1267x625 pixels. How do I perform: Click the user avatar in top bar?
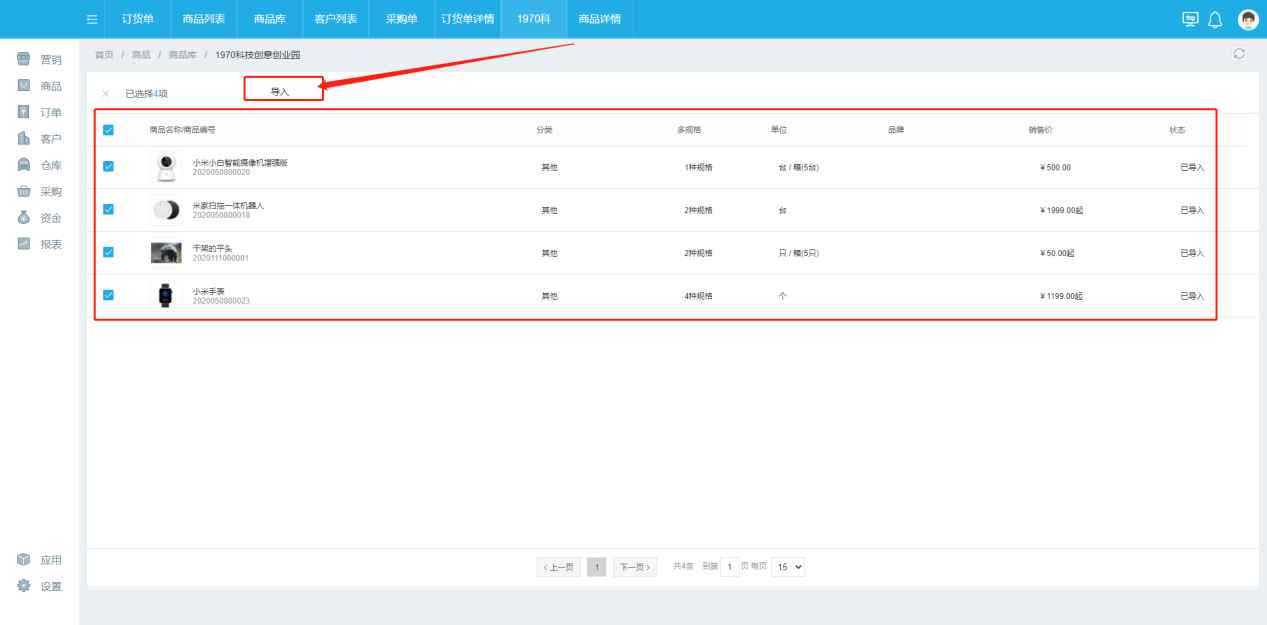coord(1247,19)
